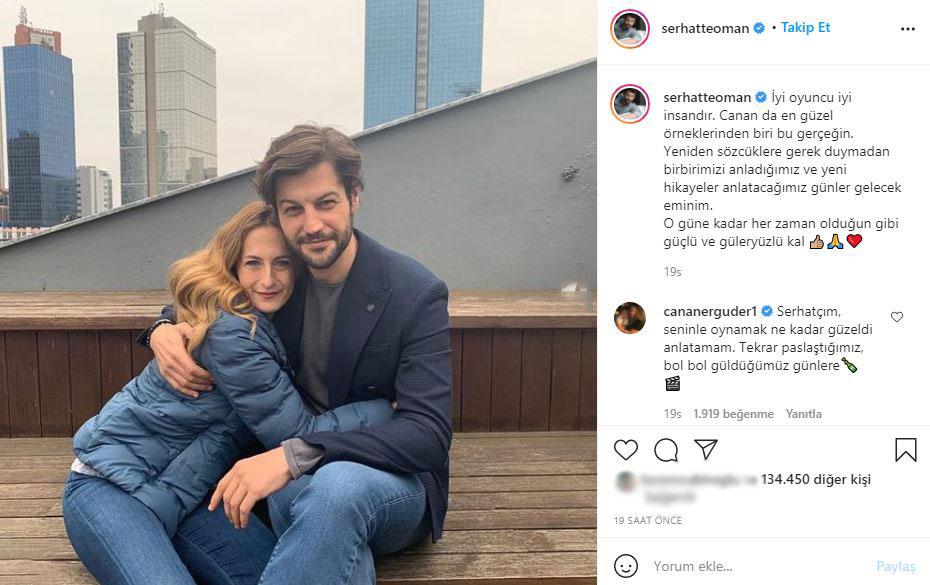930x585 pixels.
Task: Open emoji picker smiley icon
Action: point(626,566)
